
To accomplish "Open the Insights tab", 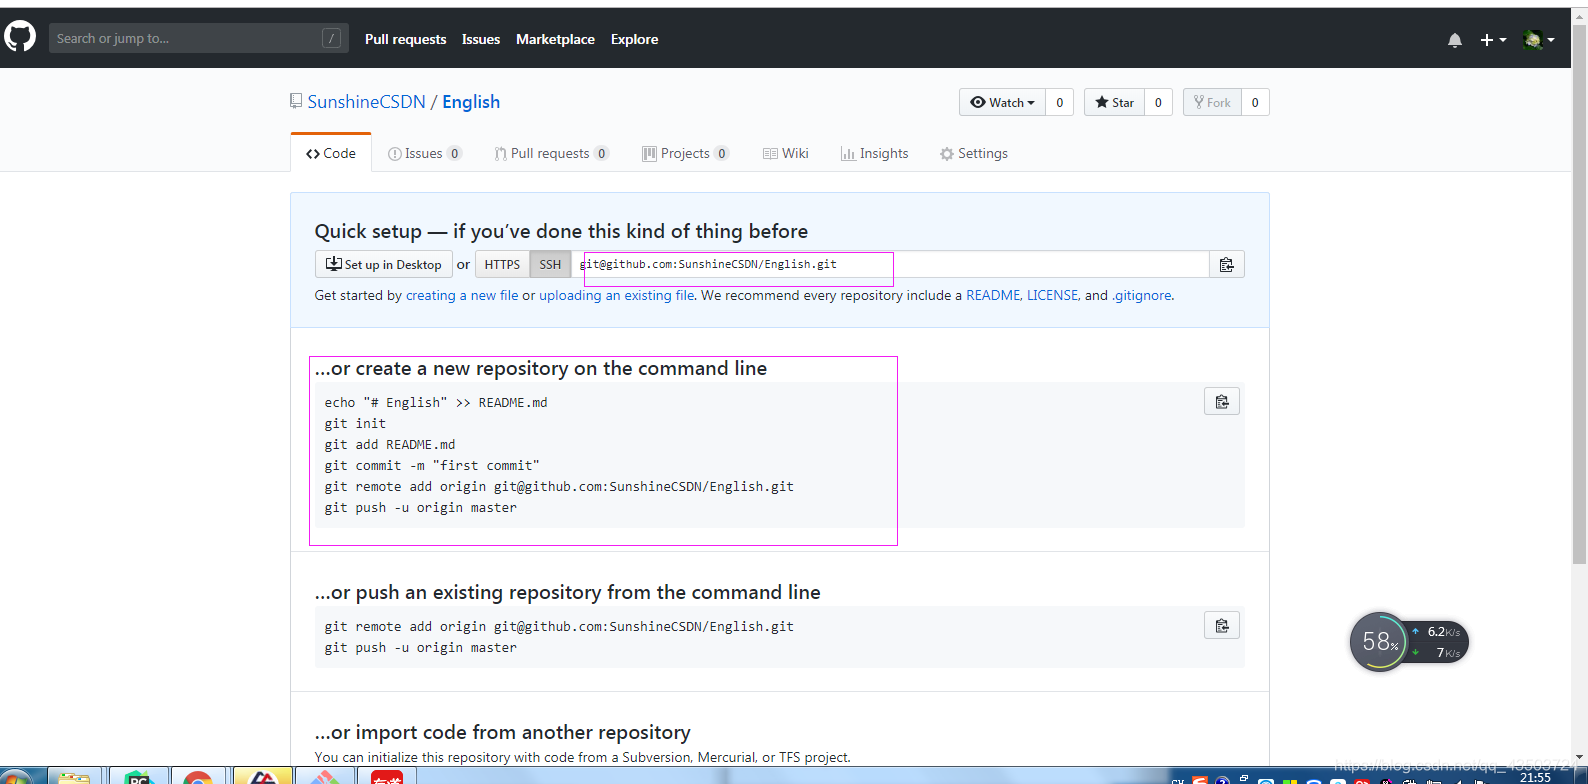I will pos(874,153).
